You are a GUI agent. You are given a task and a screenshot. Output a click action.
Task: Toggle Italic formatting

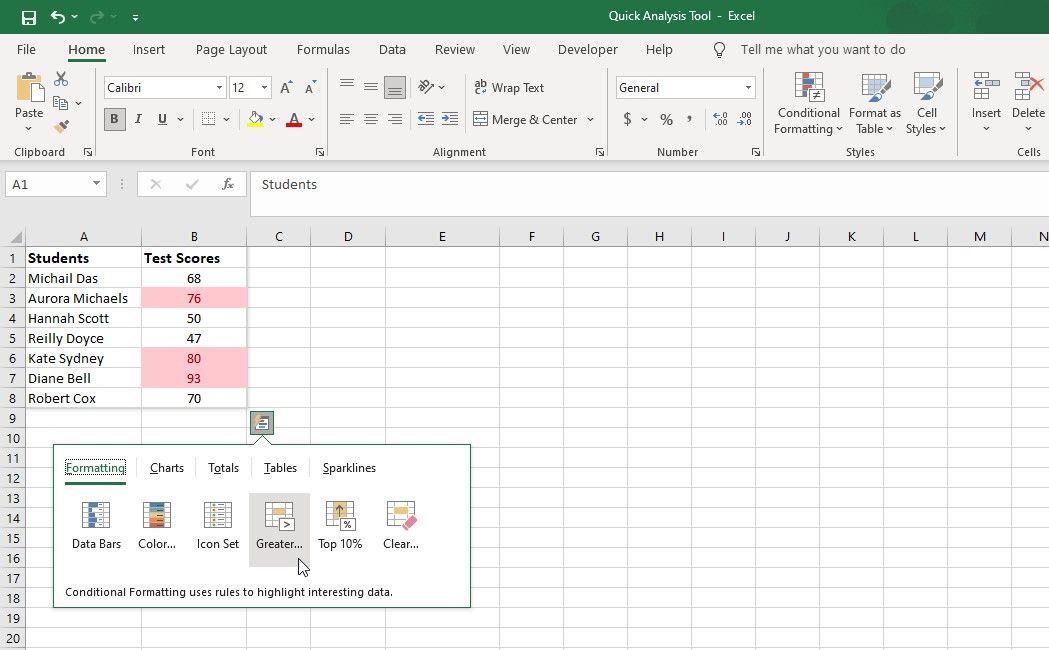138,119
